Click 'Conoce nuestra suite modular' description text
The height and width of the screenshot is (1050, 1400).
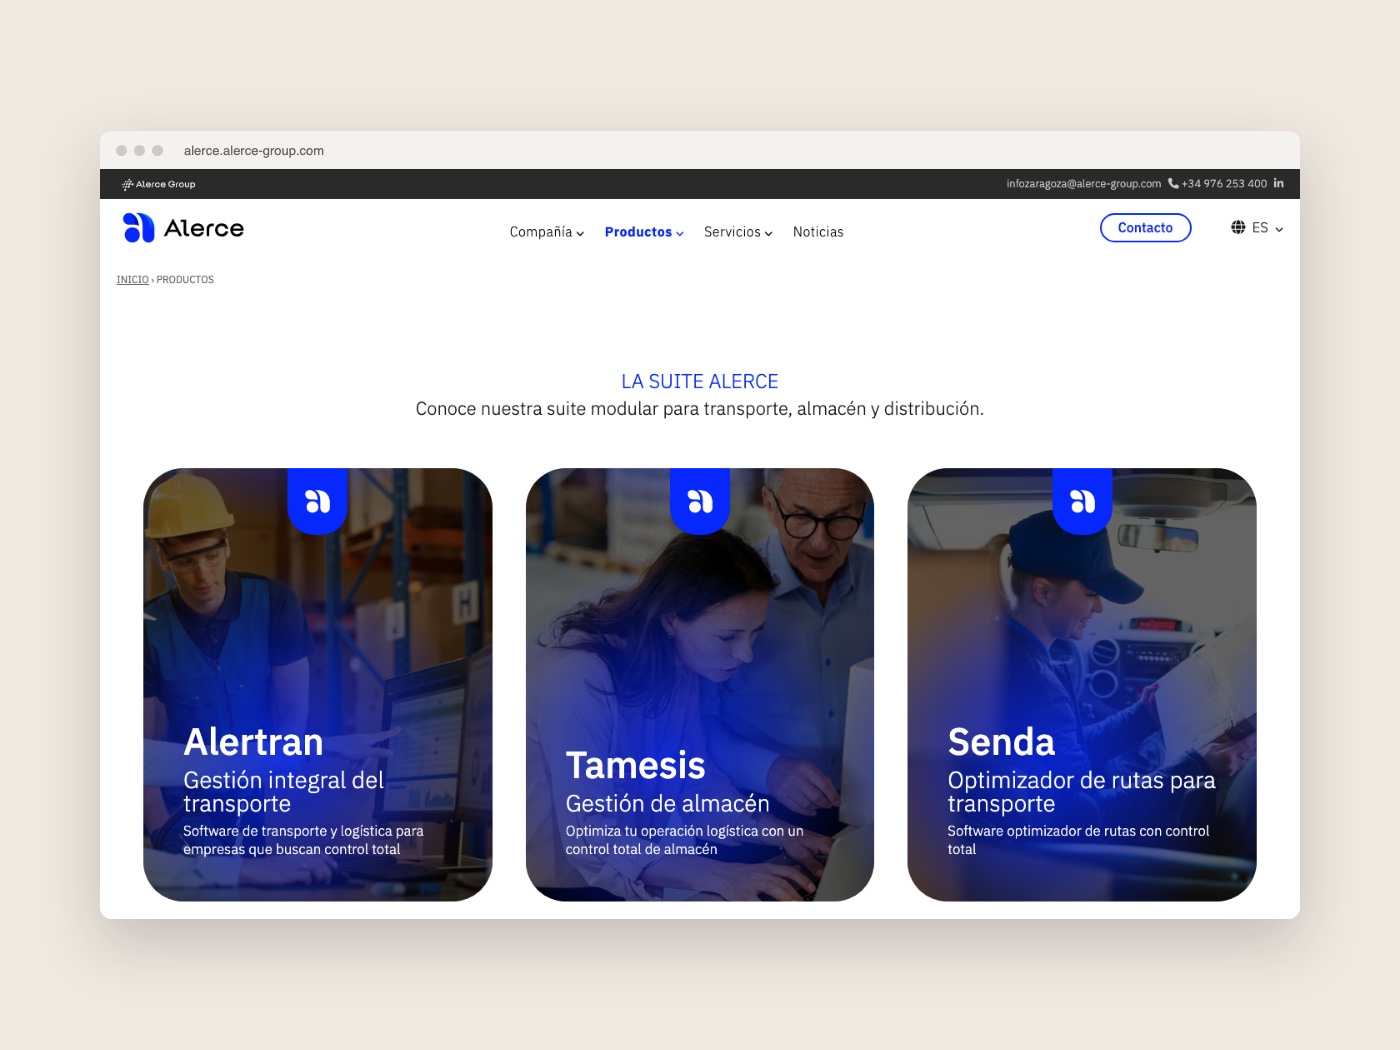[700, 409]
